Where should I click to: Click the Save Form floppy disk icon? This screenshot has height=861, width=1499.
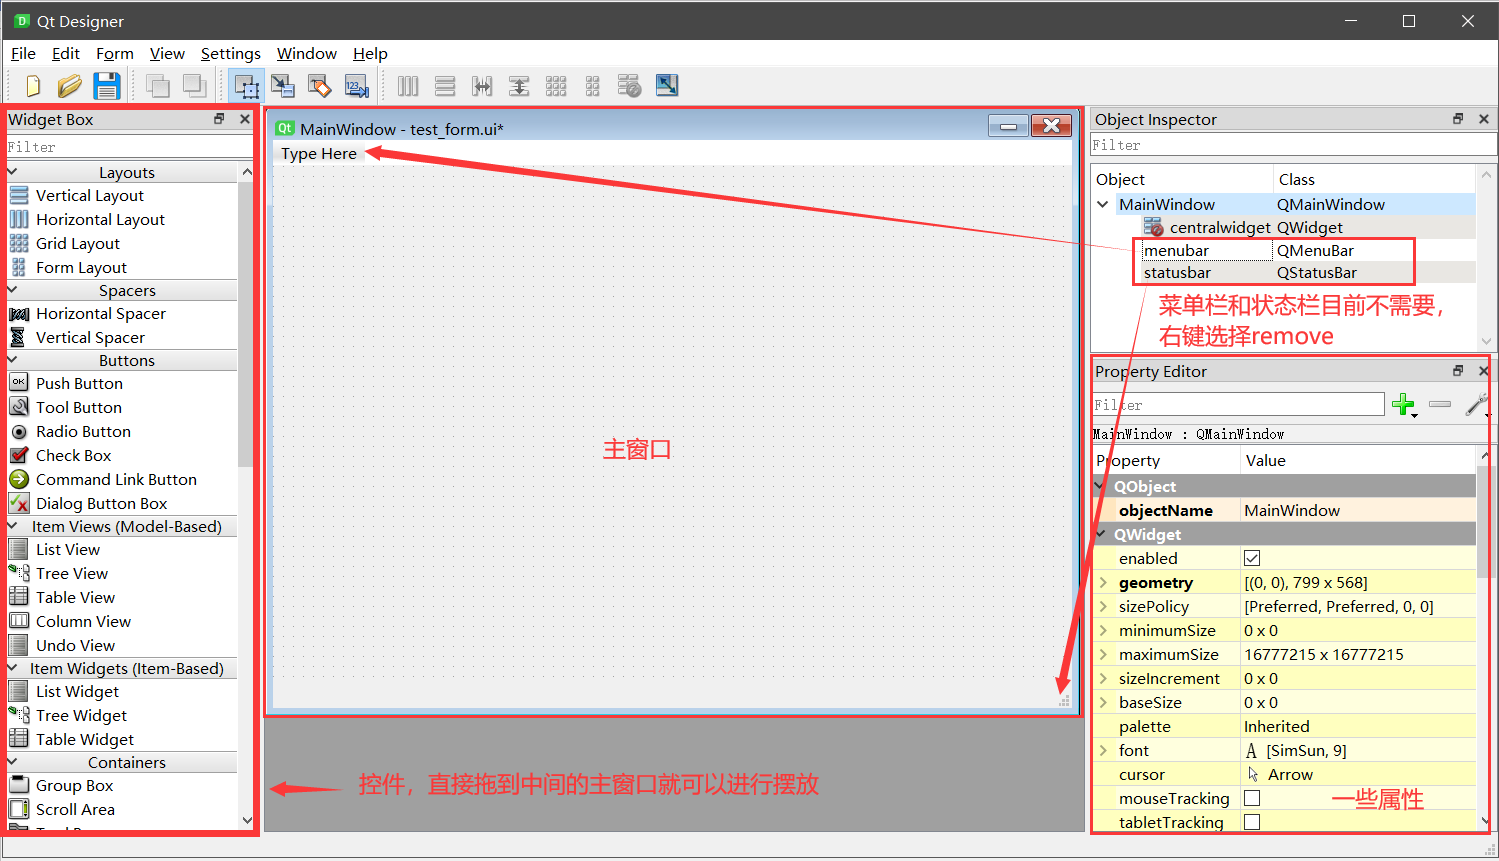[107, 86]
